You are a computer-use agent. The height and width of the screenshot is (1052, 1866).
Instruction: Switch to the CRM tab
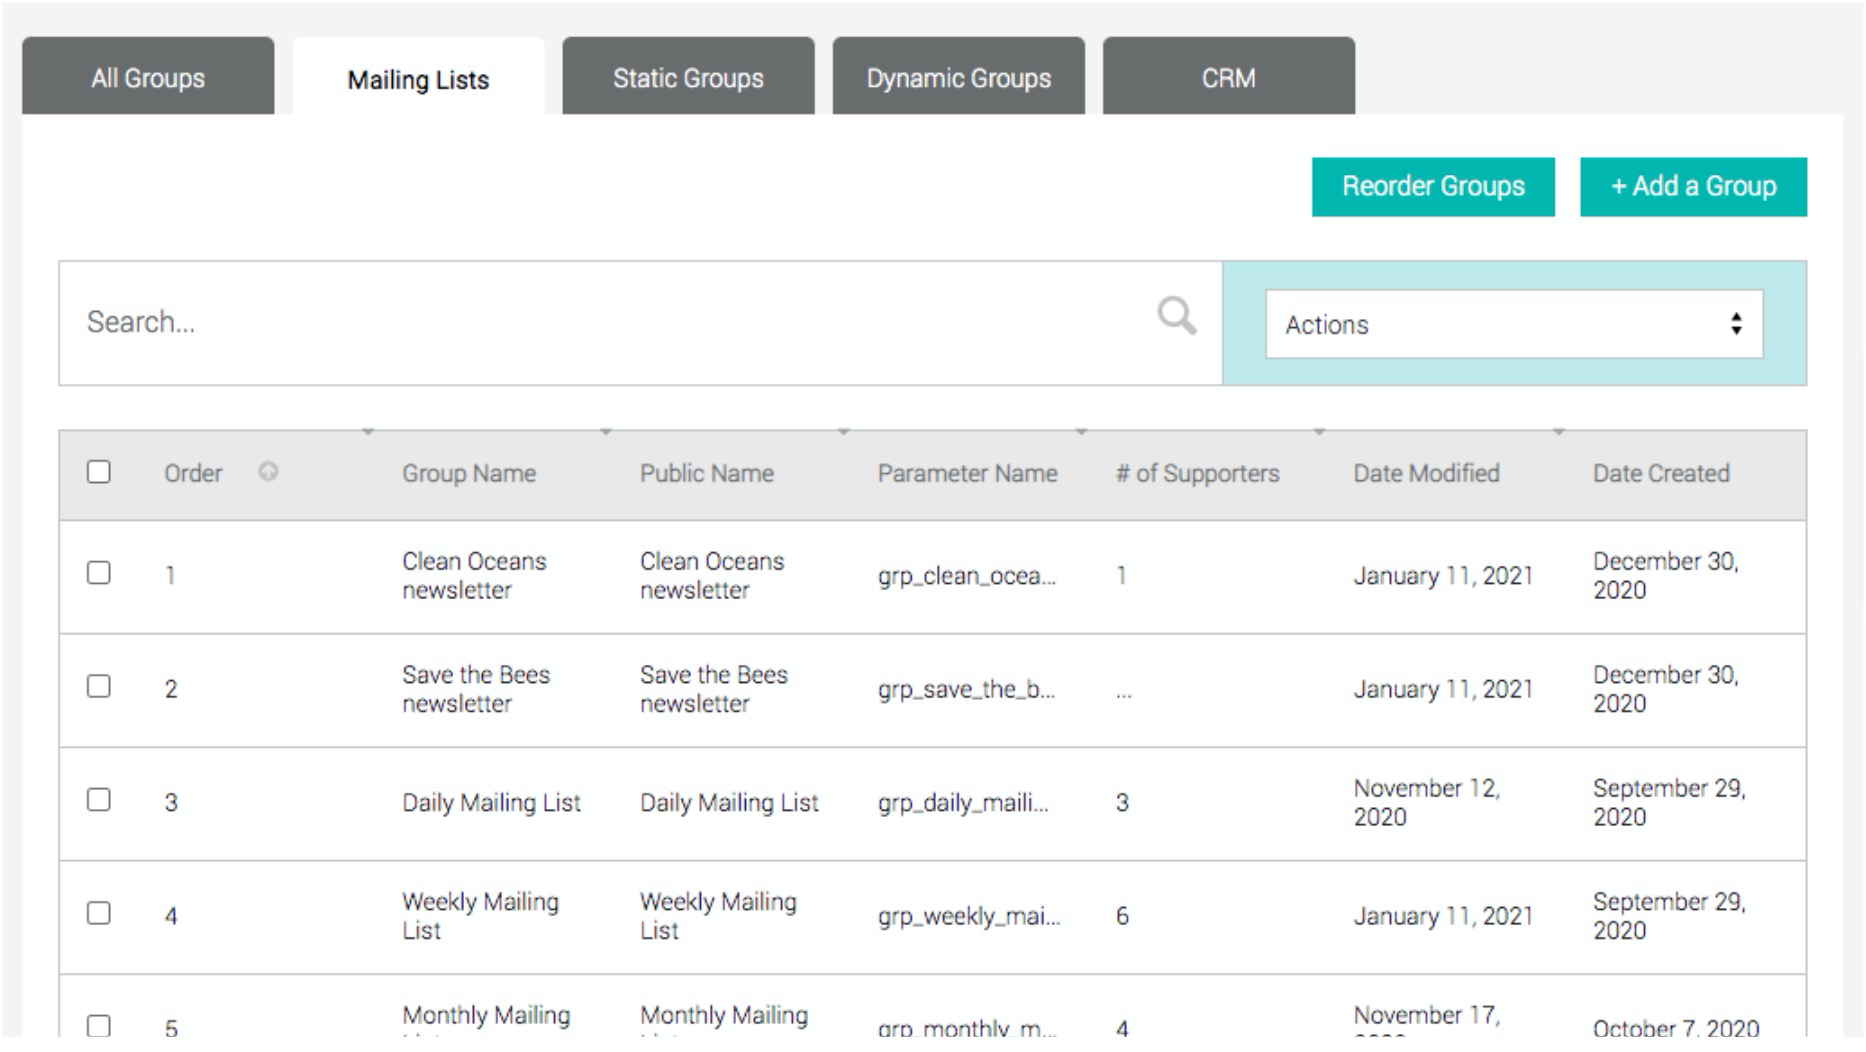coord(1228,77)
